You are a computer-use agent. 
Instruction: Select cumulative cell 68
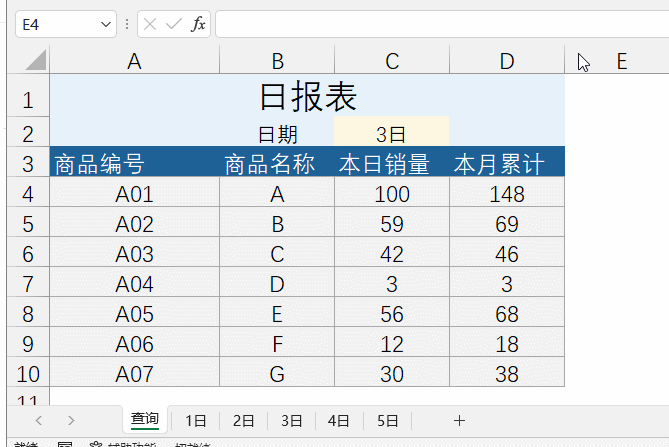(x=507, y=312)
